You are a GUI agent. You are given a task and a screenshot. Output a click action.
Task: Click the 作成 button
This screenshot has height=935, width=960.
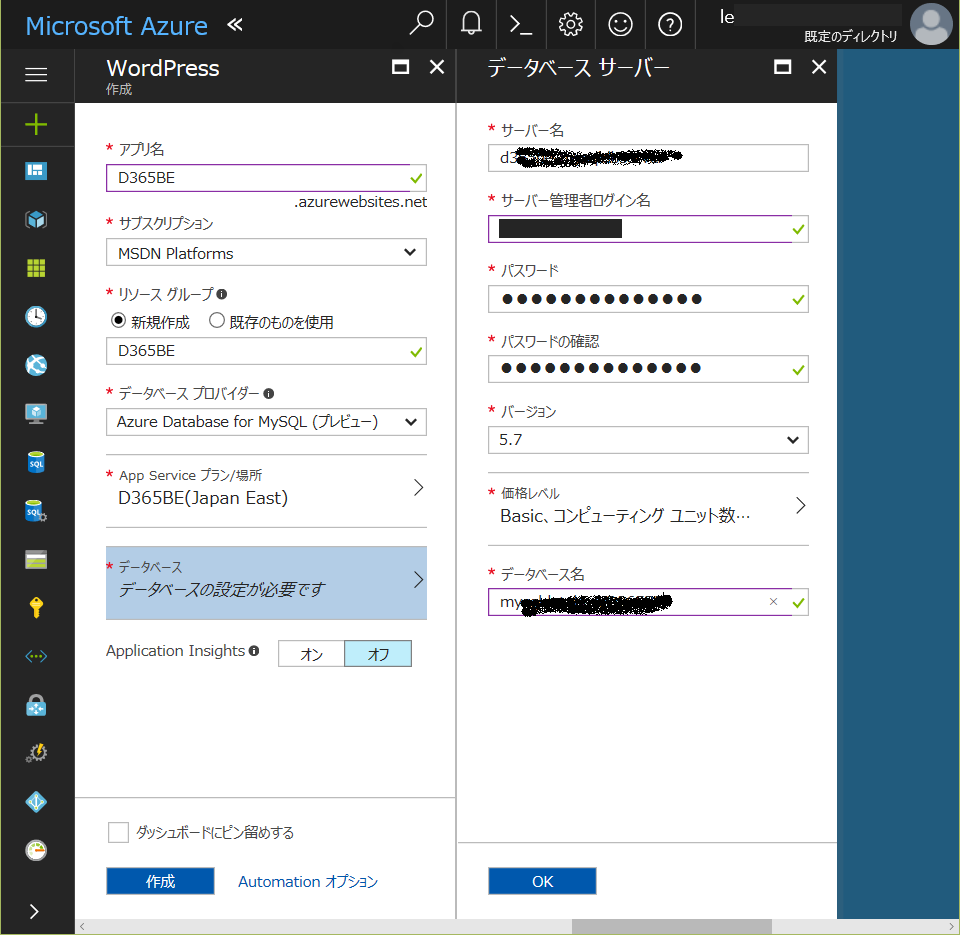pos(160,881)
